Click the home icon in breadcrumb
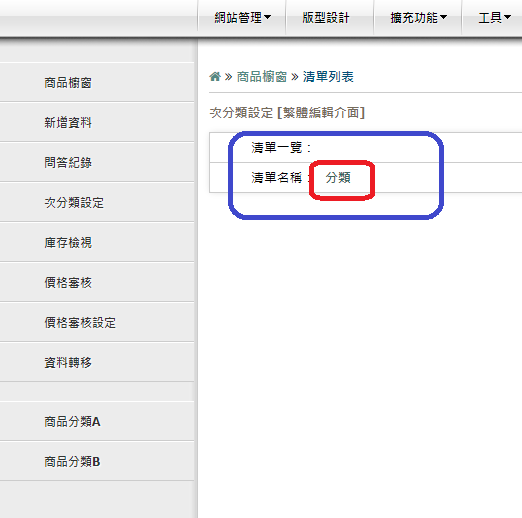This screenshot has height=518, width=522. point(215,77)
